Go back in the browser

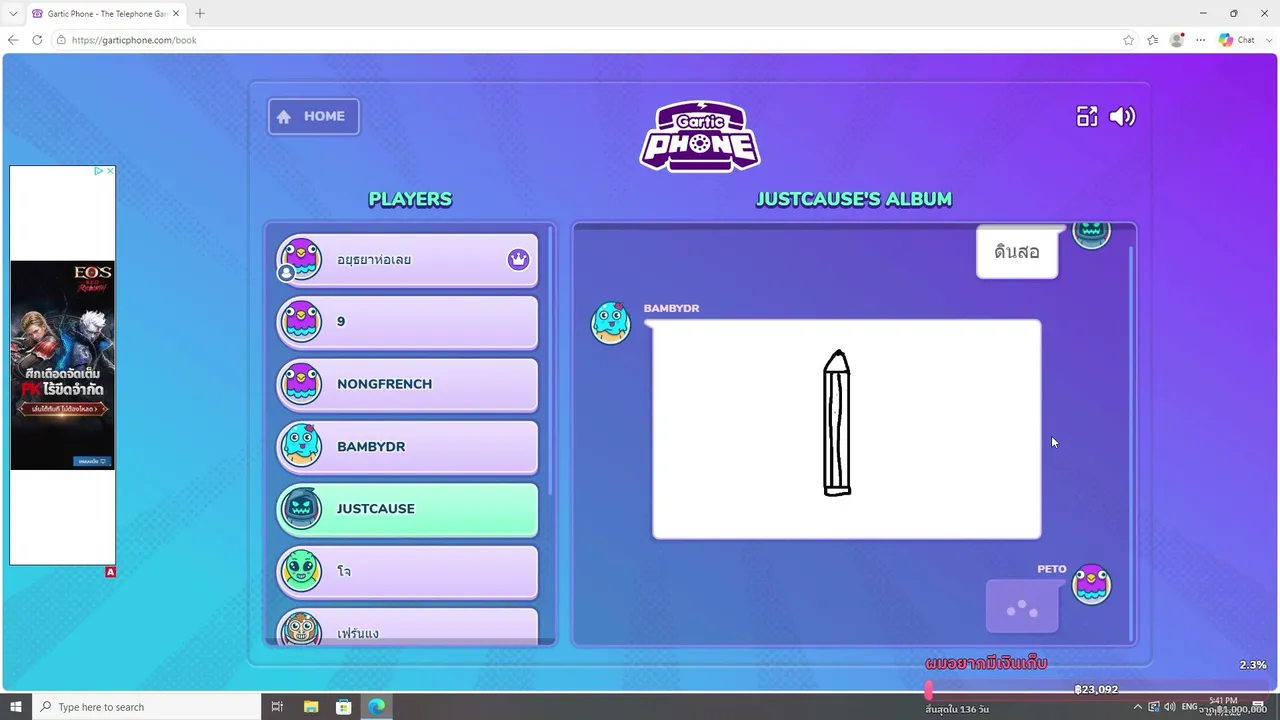[13, 40]
